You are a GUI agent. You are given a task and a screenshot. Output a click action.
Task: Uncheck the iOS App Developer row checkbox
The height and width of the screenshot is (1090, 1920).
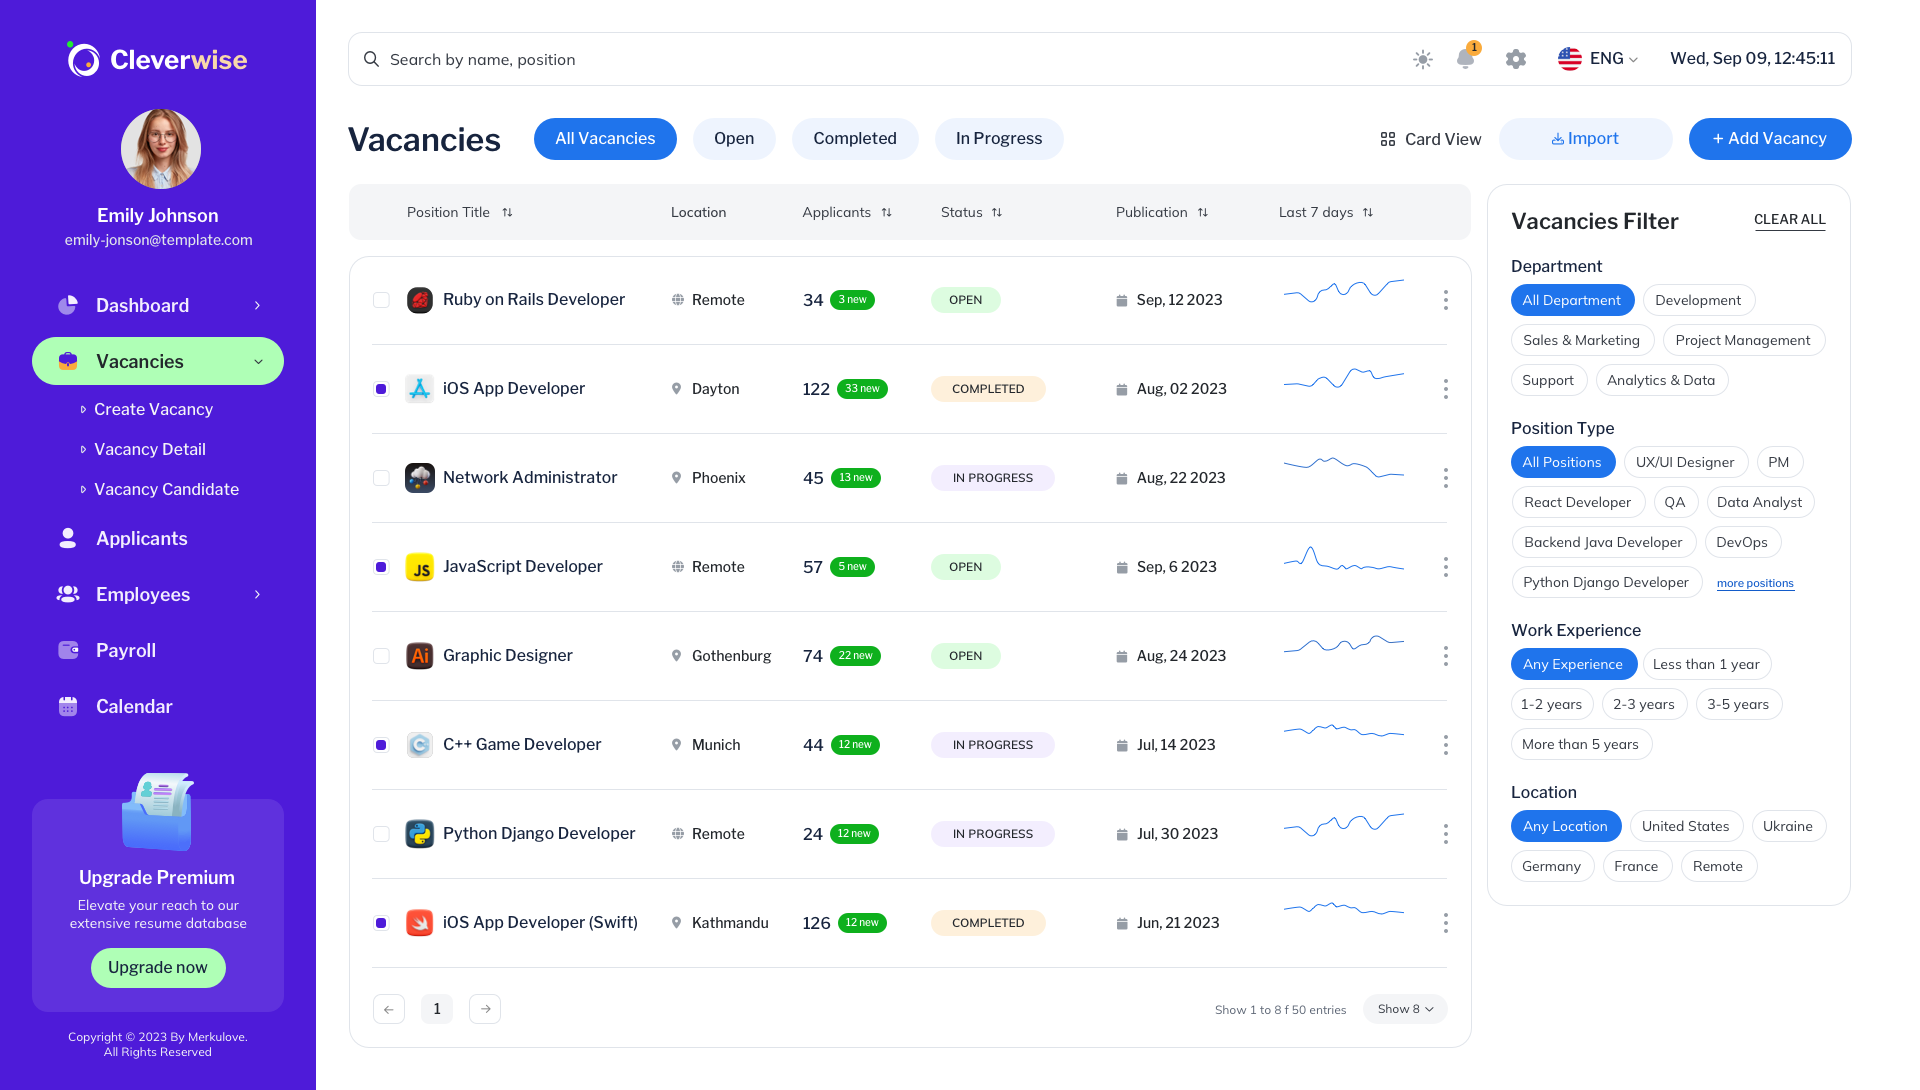click(x=381, y=389)
